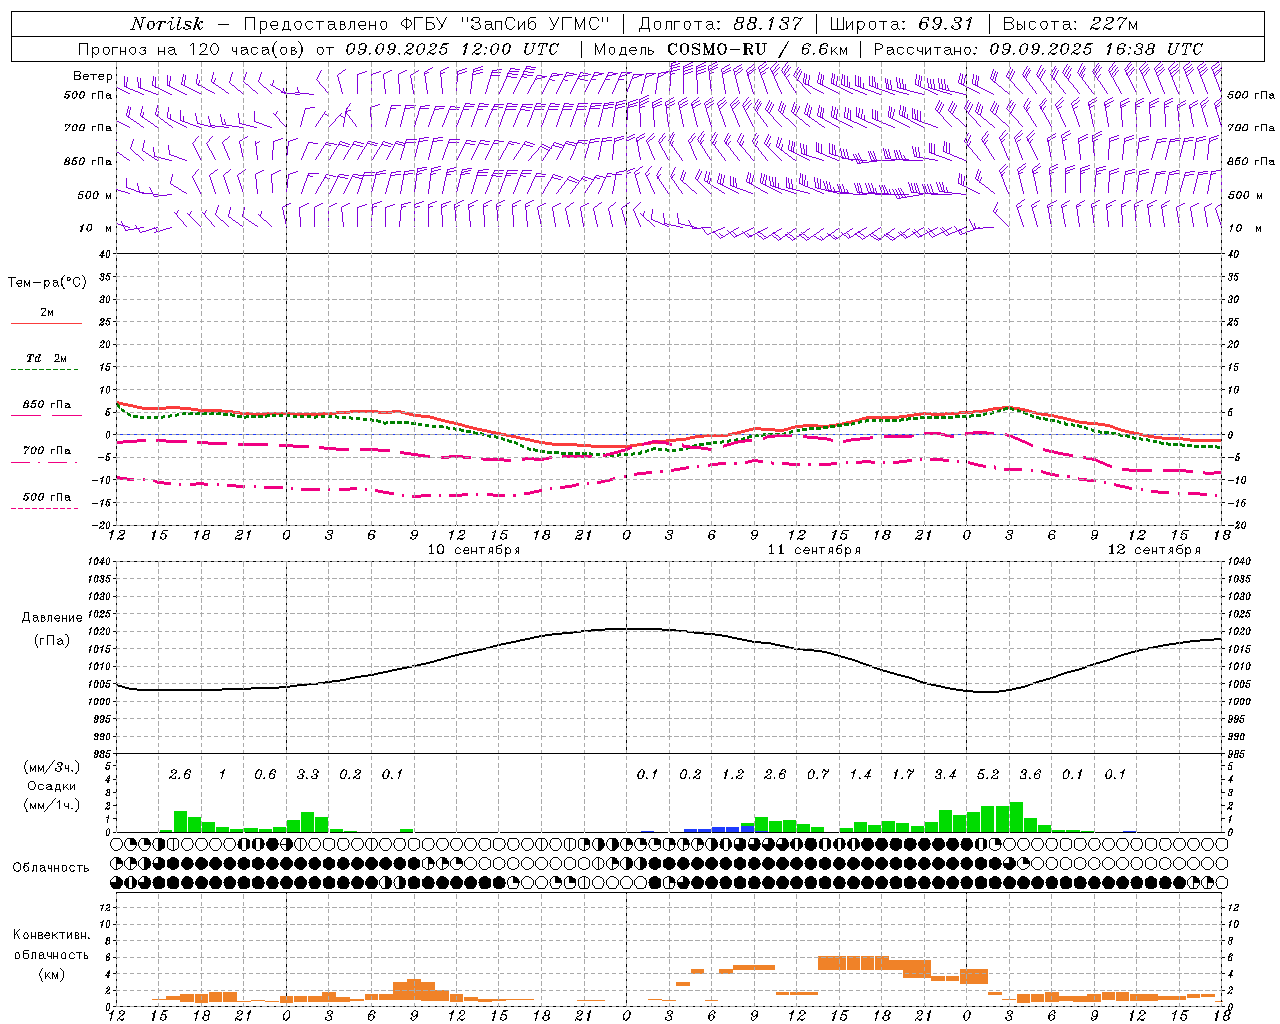Screen dimensions: 1280x1024
Task: Click the 'Осадки' precipitation label
Action: (x=51, y=786)
